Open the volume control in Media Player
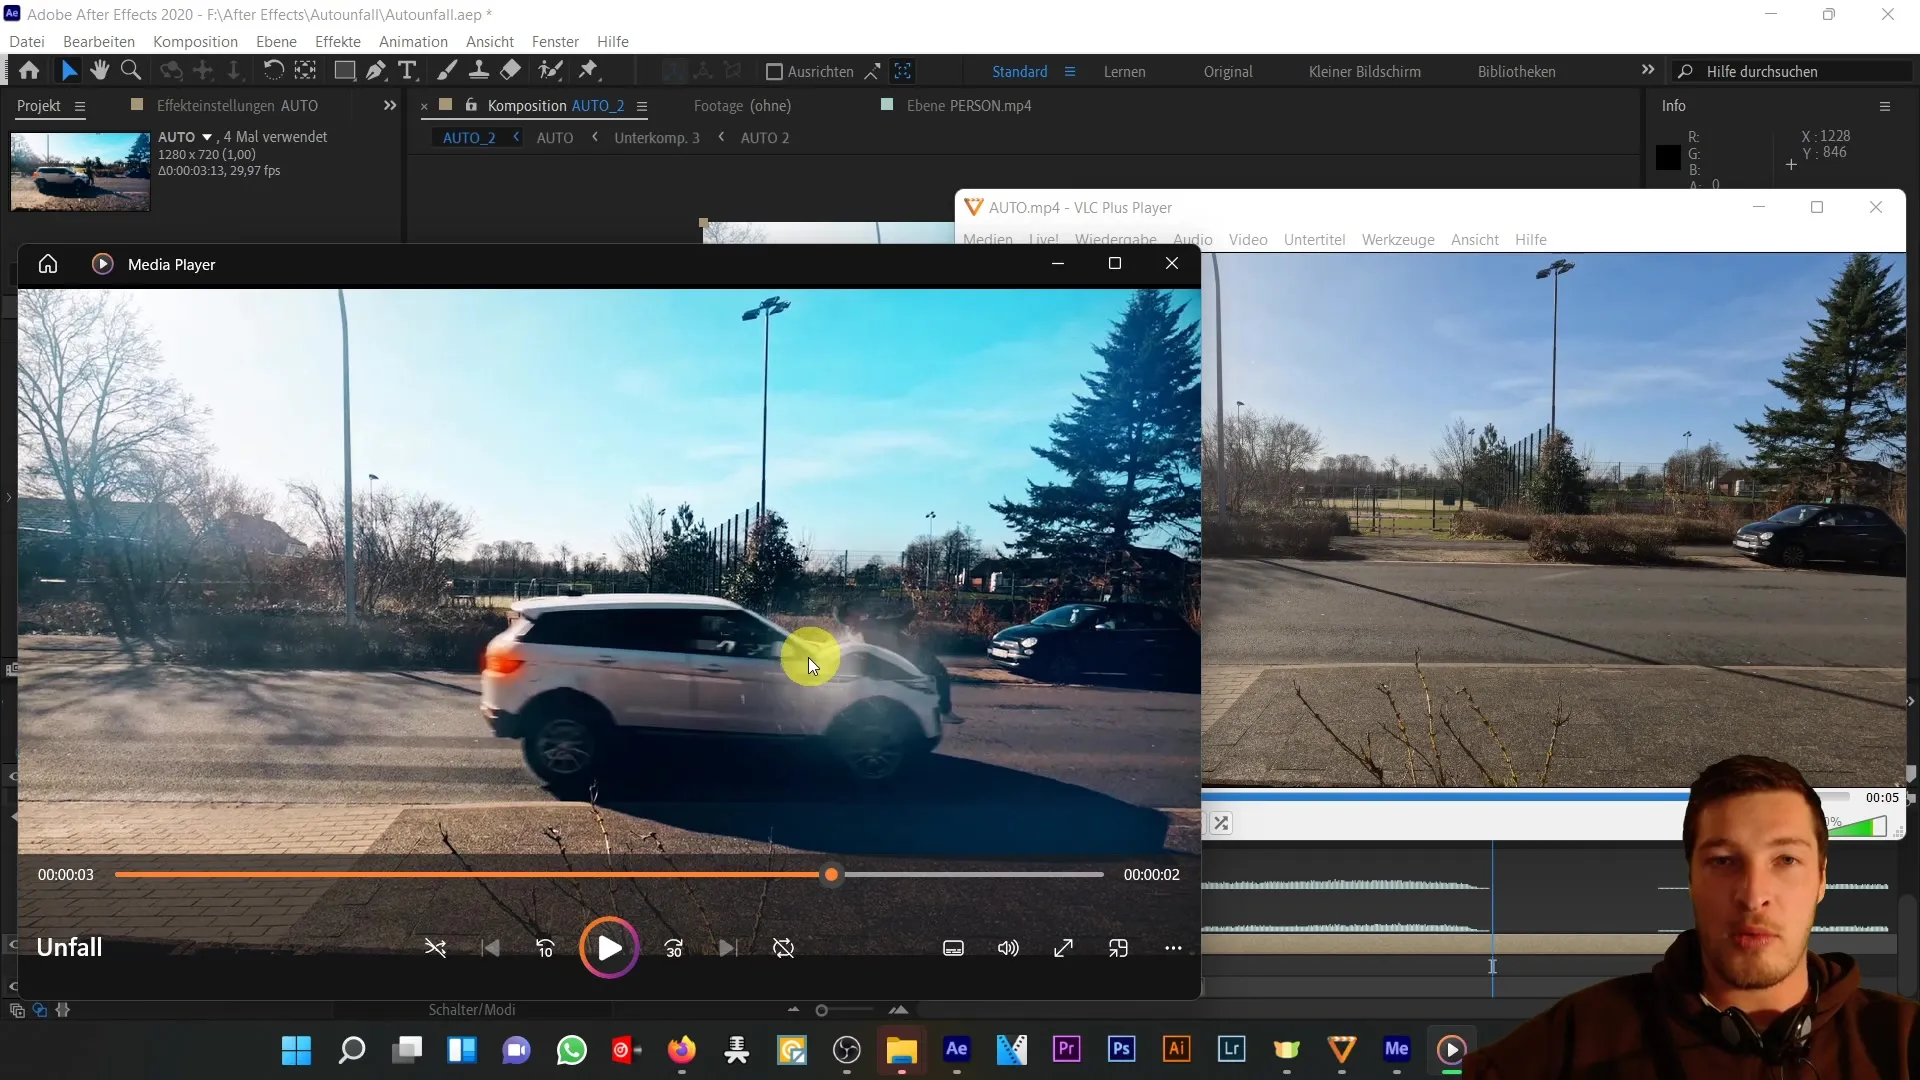The height and width of the screenshot is (1080, 1920). pyautogui.click(x=1008, y=948)
